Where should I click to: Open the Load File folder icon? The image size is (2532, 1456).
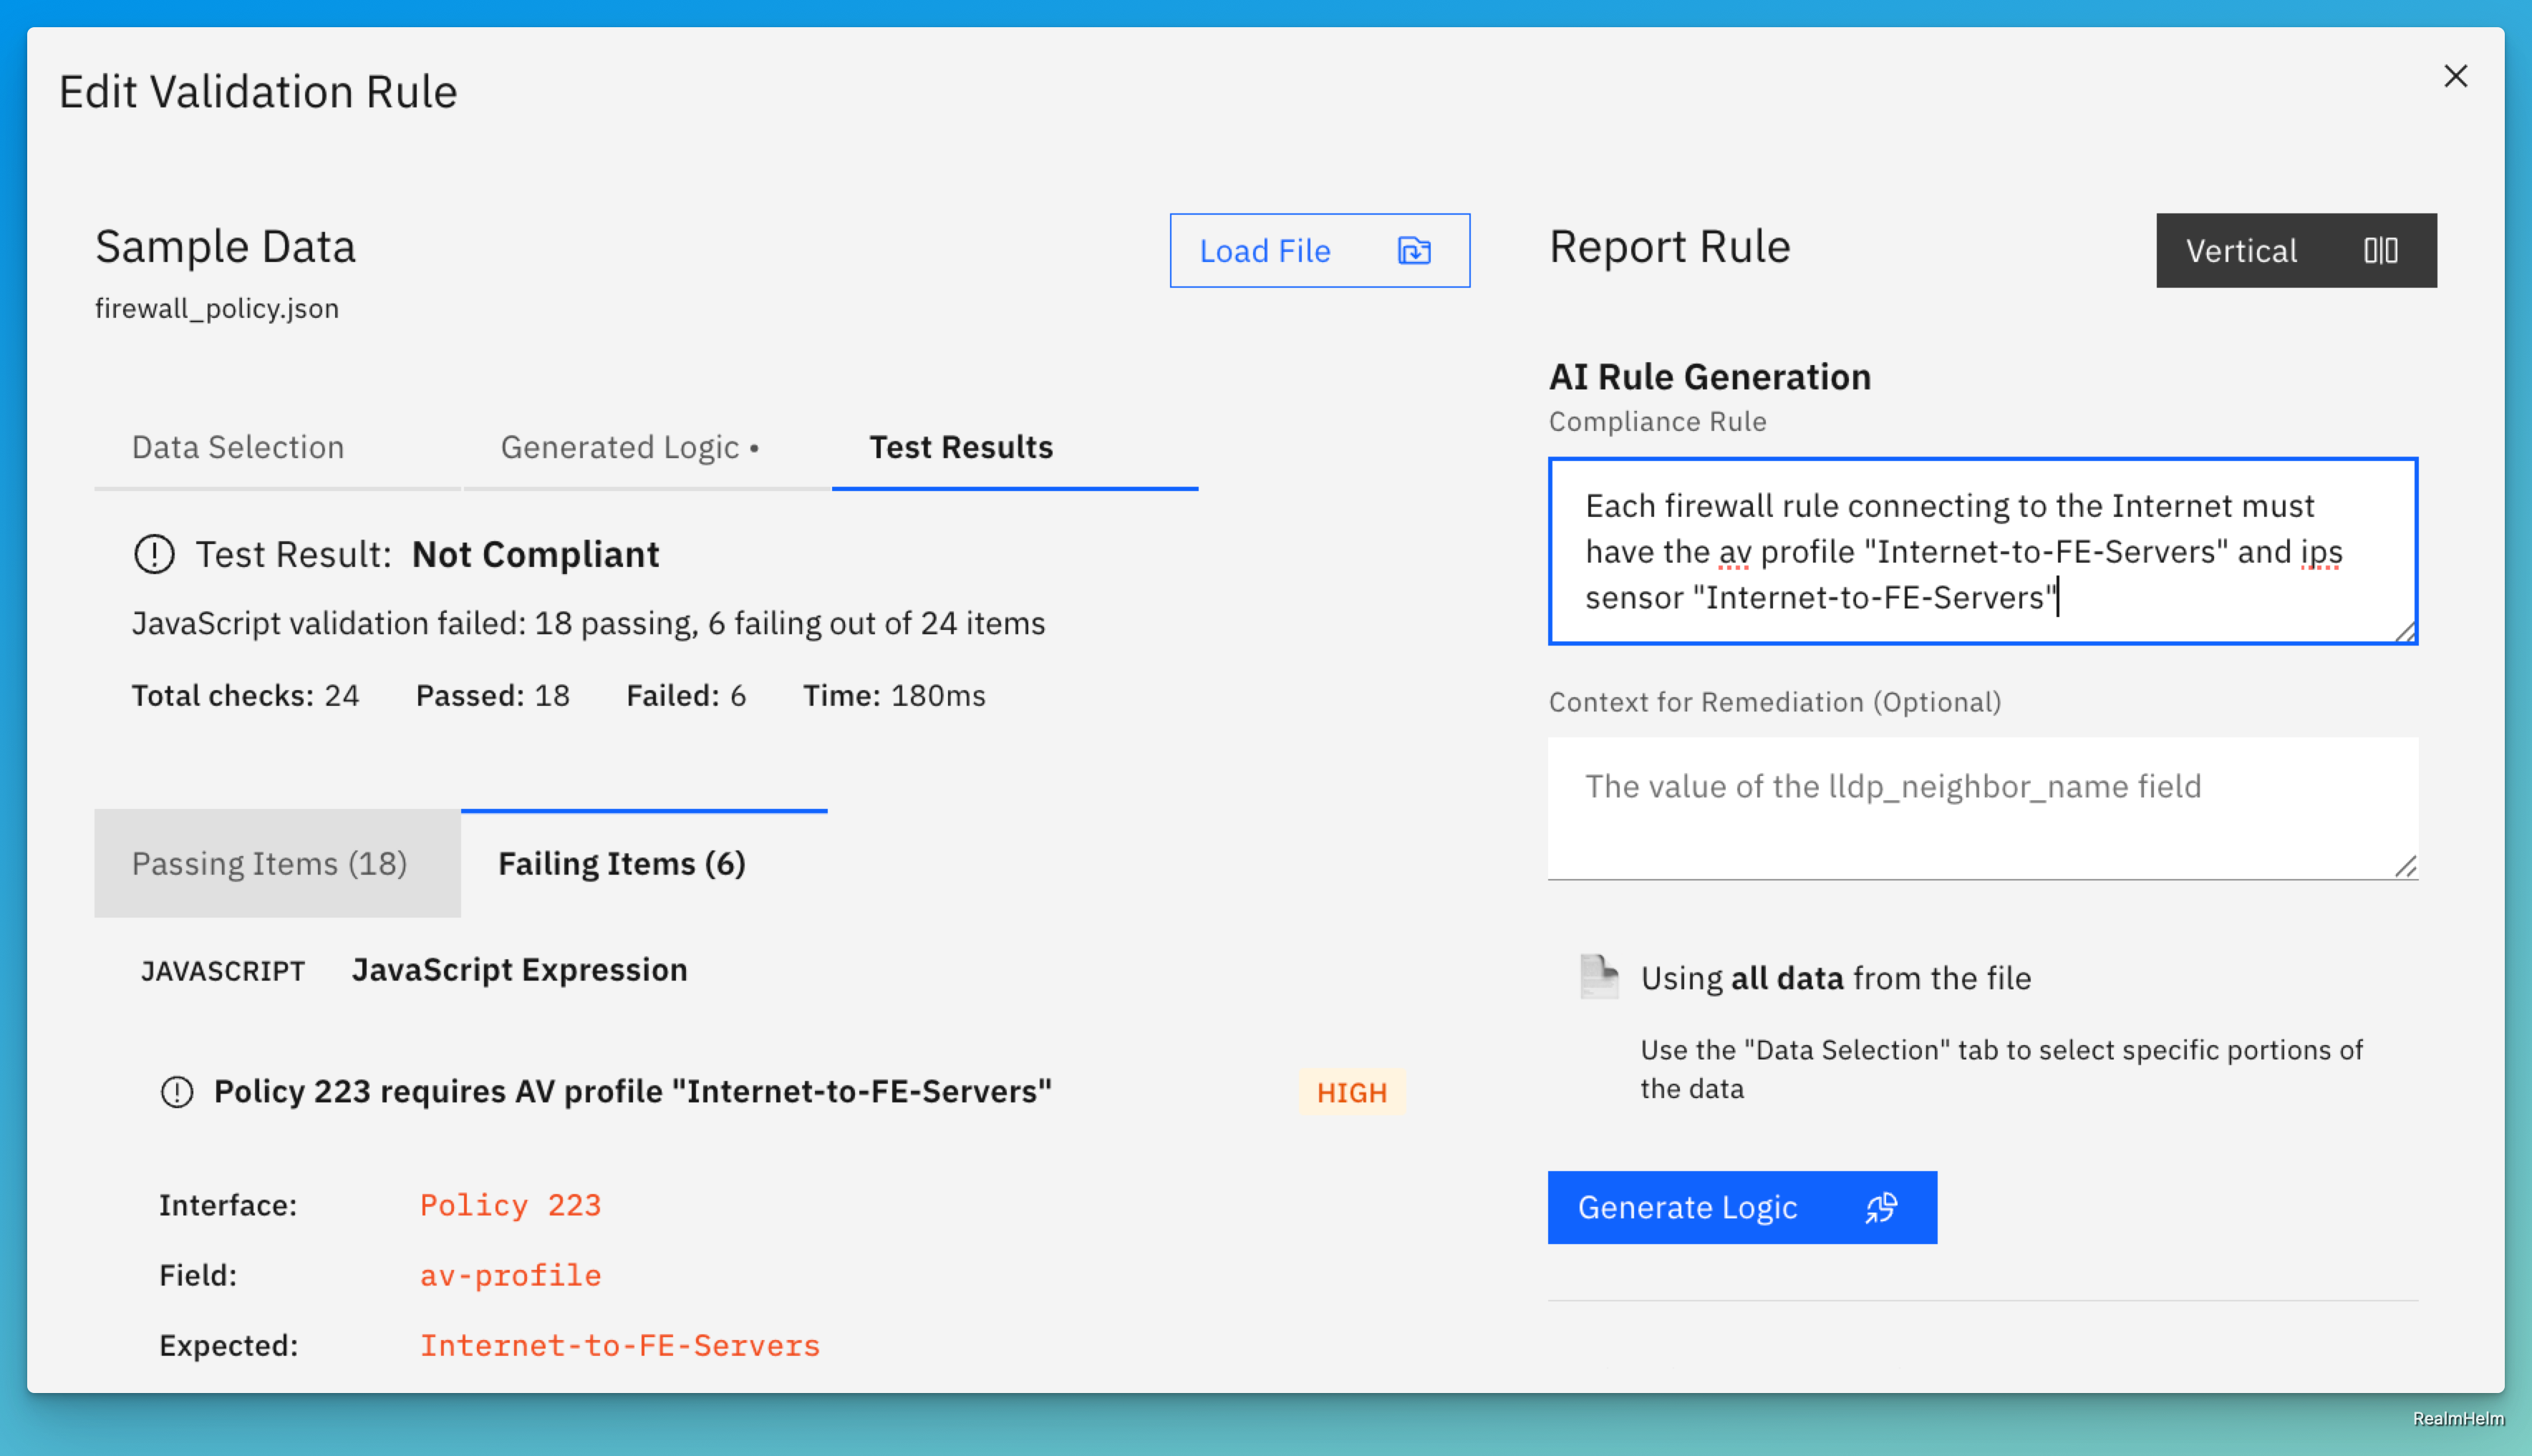pyautogui.click(x=1413, y=251)
